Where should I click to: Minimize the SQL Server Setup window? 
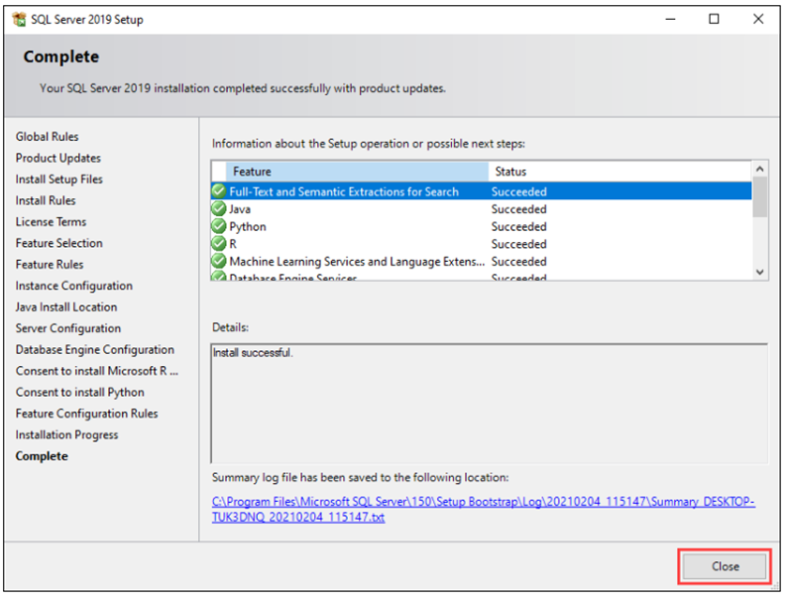pyautogui.click(x=668, y=19)
